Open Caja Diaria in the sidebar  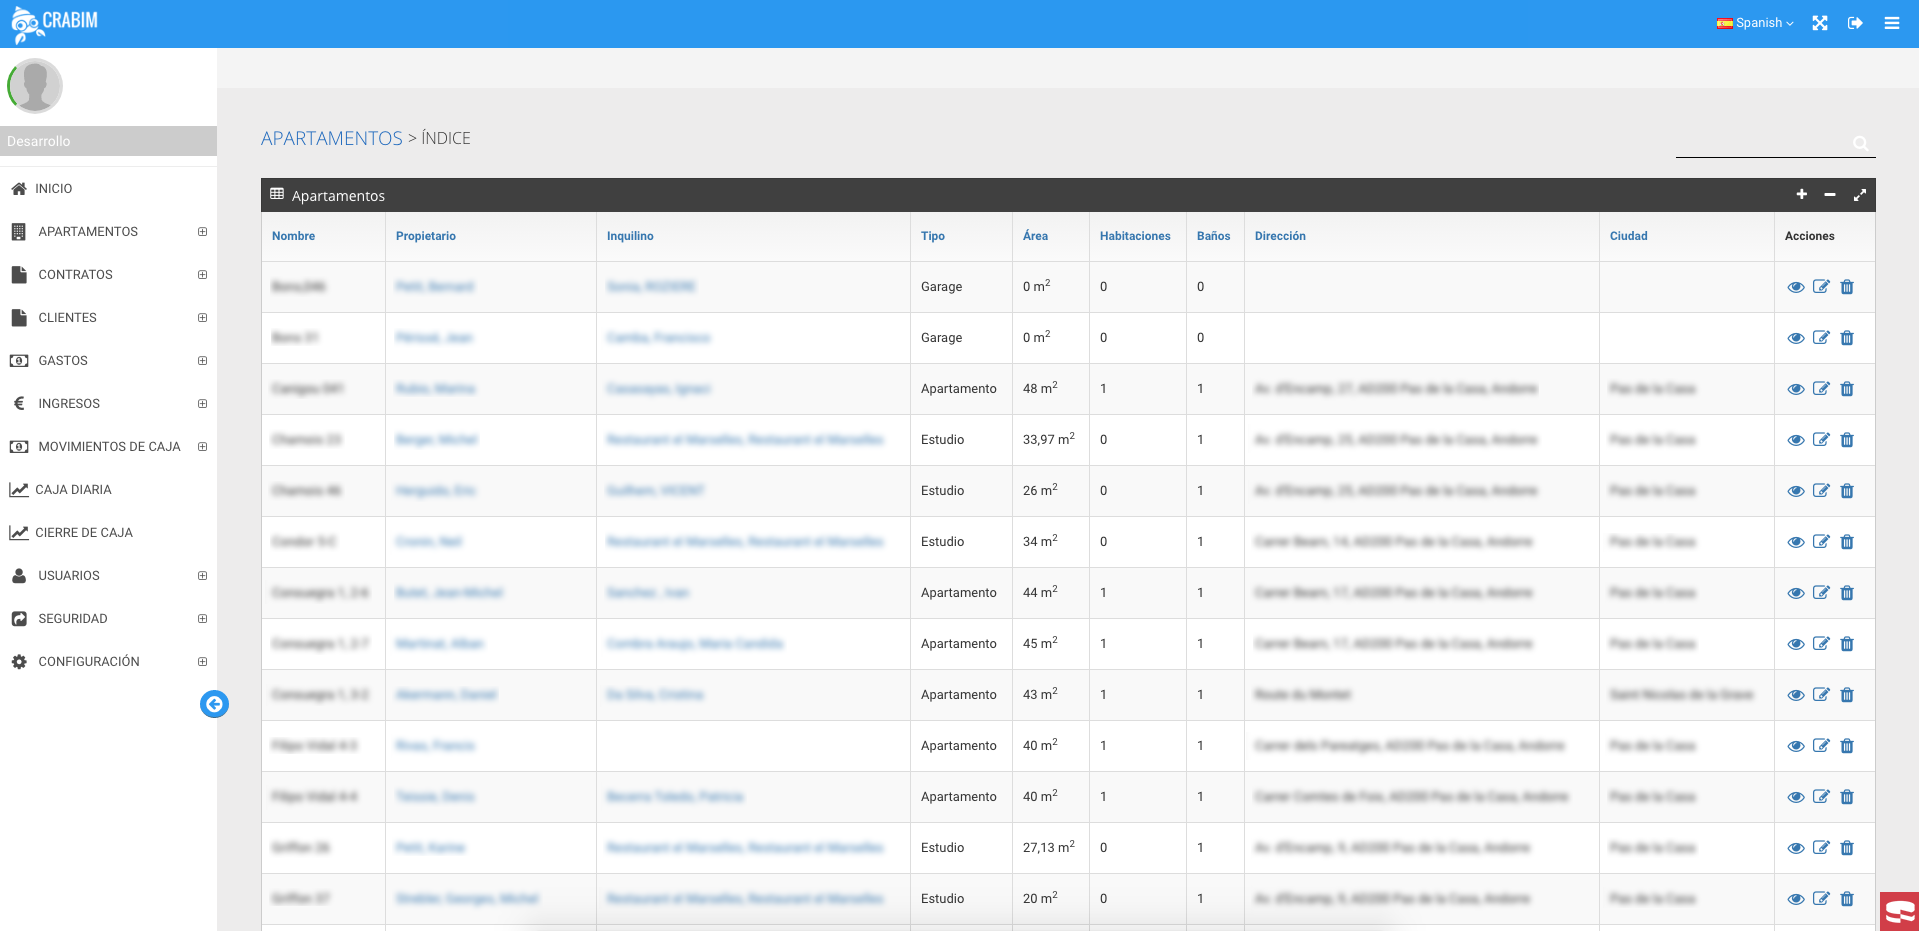[73, 490]
